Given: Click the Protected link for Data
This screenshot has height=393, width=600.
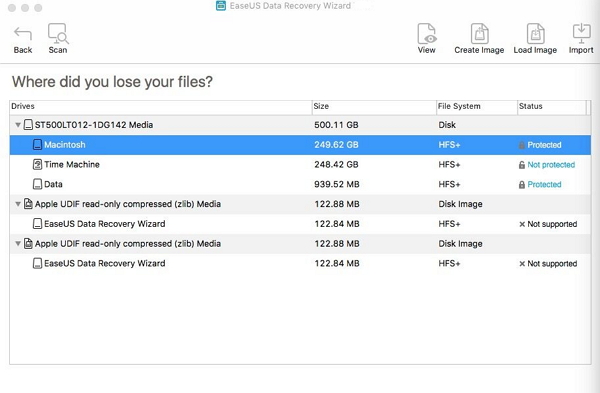Looking at the screenshot, I should [x=544, y=184].
